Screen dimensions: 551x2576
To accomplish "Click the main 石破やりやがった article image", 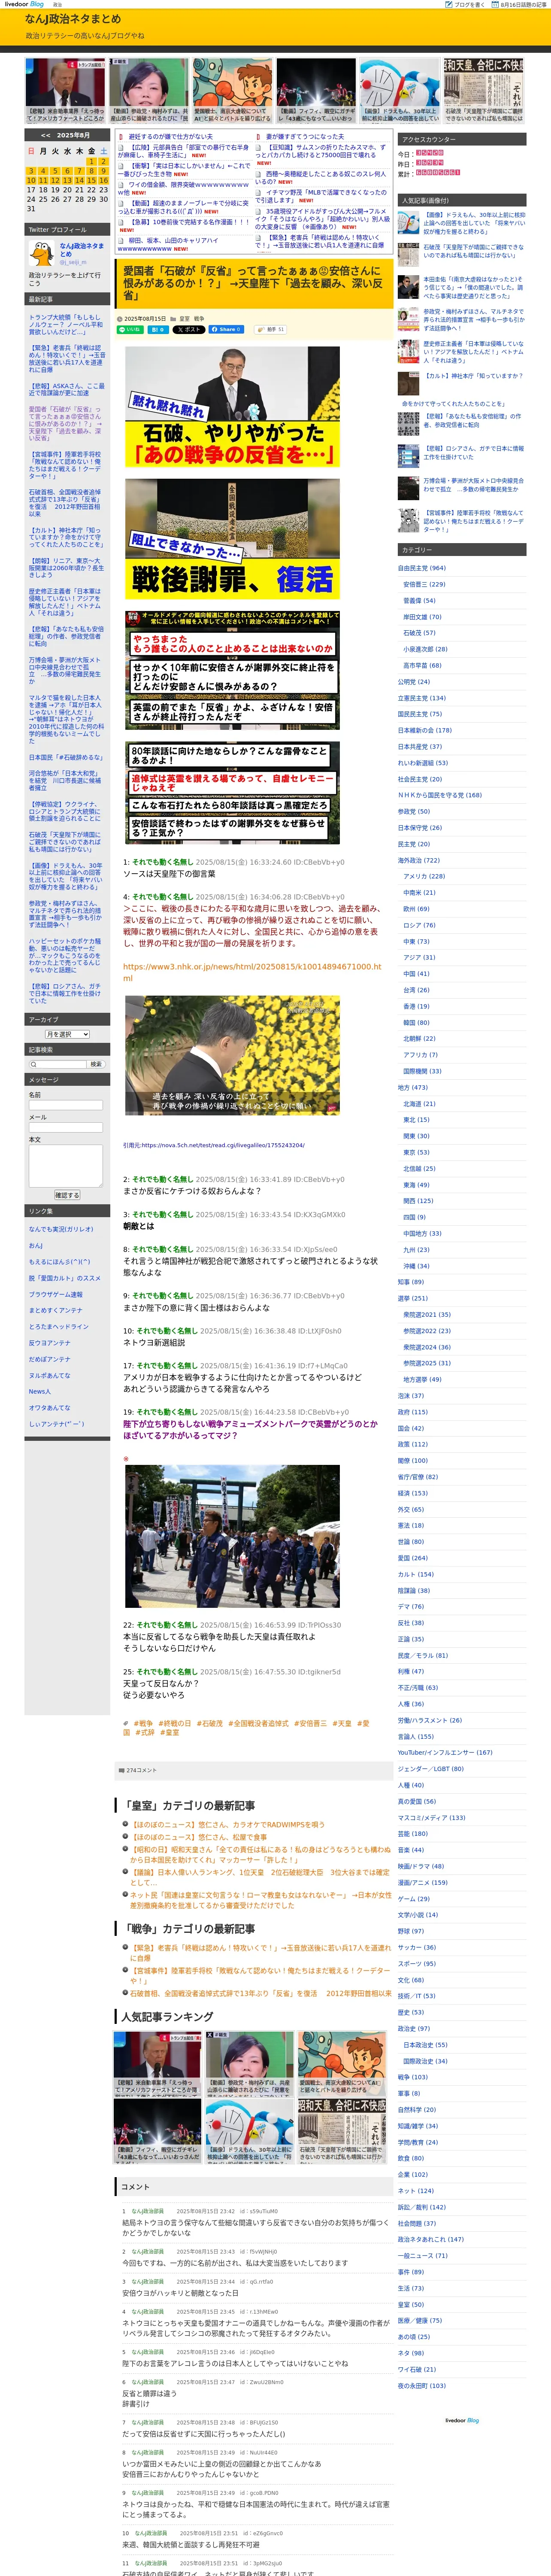I will point(232,407).
